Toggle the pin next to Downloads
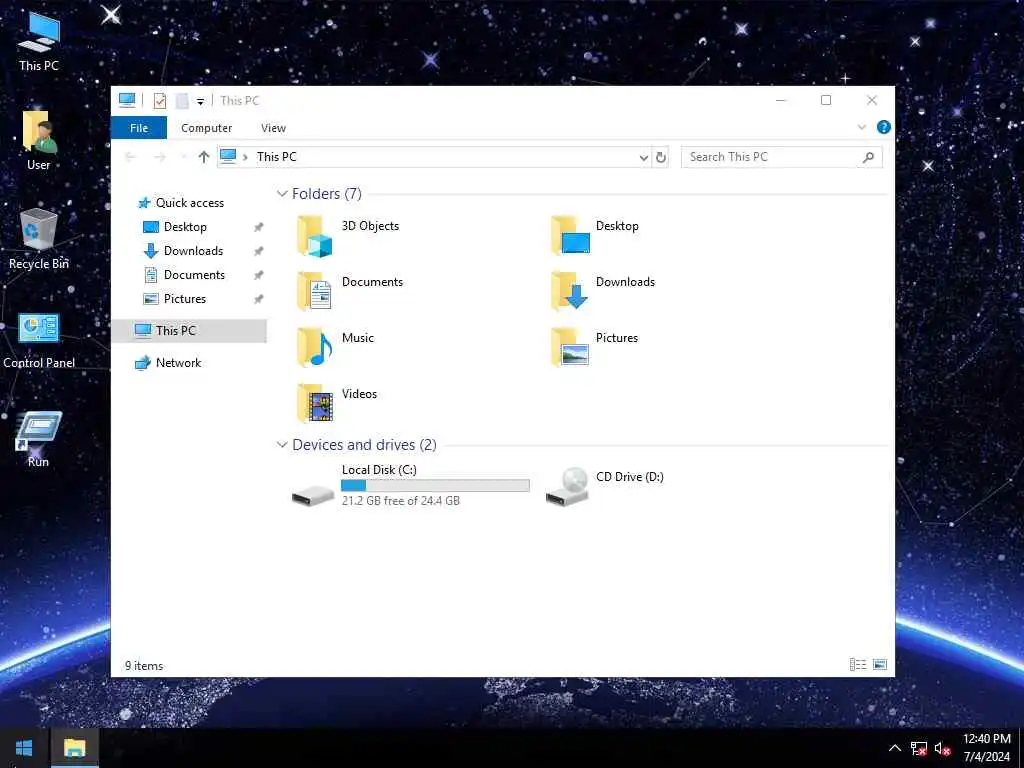This screenshot has height=768, width=1024. [x=259, y=251]
